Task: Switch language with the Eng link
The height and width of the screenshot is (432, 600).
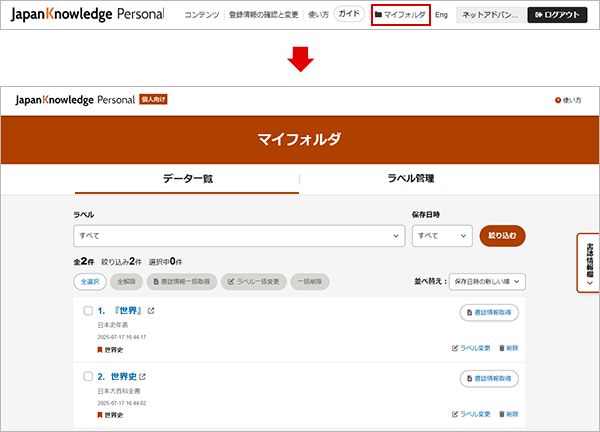Action: point(441,15)
